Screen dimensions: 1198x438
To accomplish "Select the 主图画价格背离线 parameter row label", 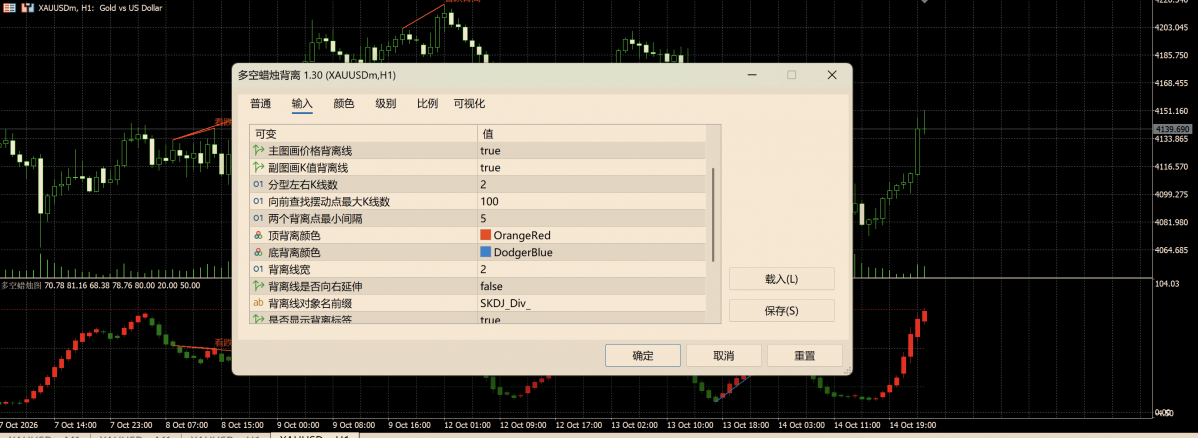I will (x=309, y=151).
